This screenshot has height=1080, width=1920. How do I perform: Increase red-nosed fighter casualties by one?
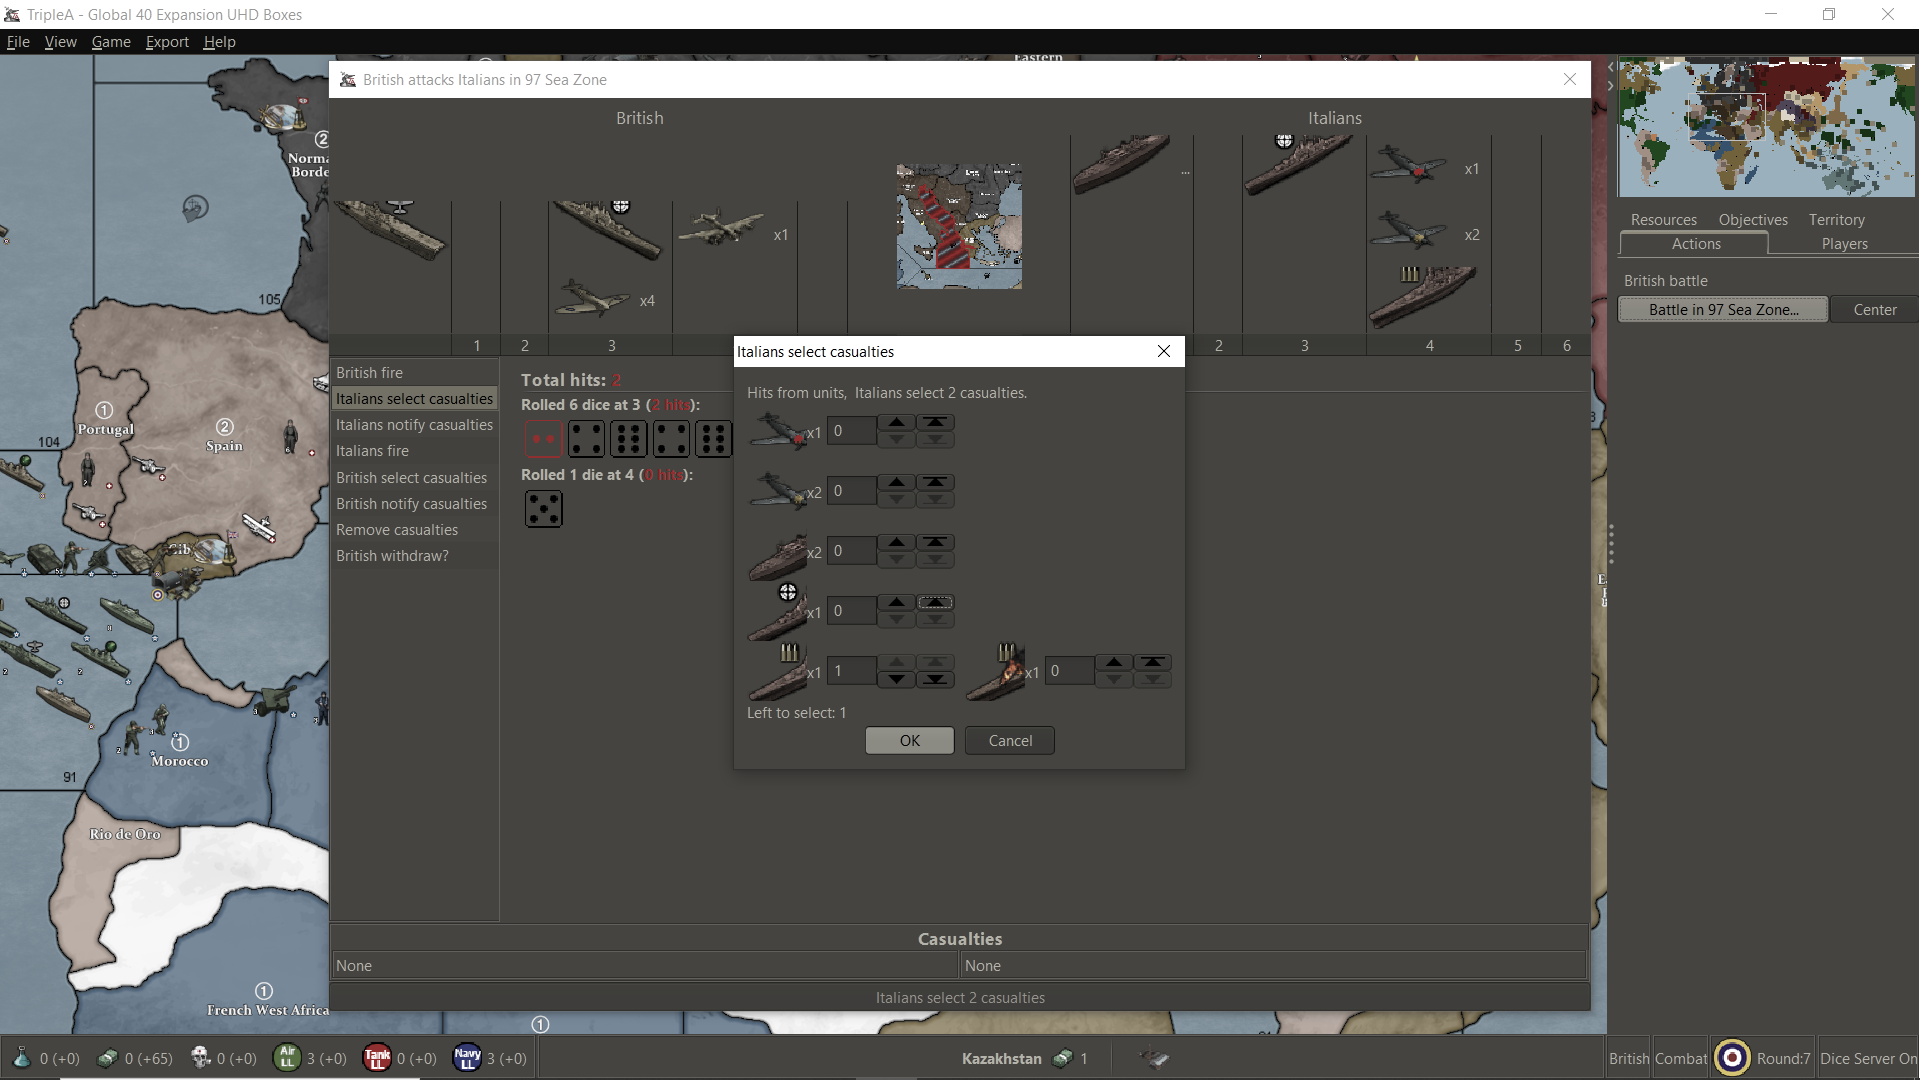pyautogui.click(x=897, y=423)
